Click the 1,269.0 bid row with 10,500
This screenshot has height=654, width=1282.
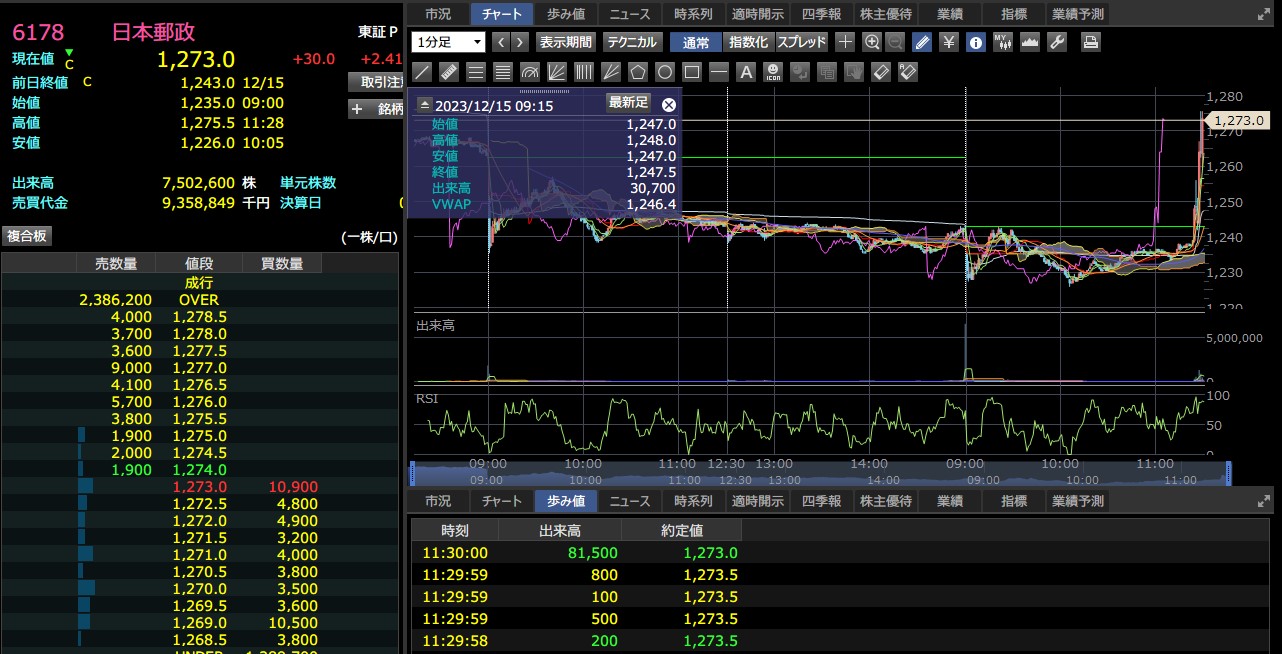200,623
